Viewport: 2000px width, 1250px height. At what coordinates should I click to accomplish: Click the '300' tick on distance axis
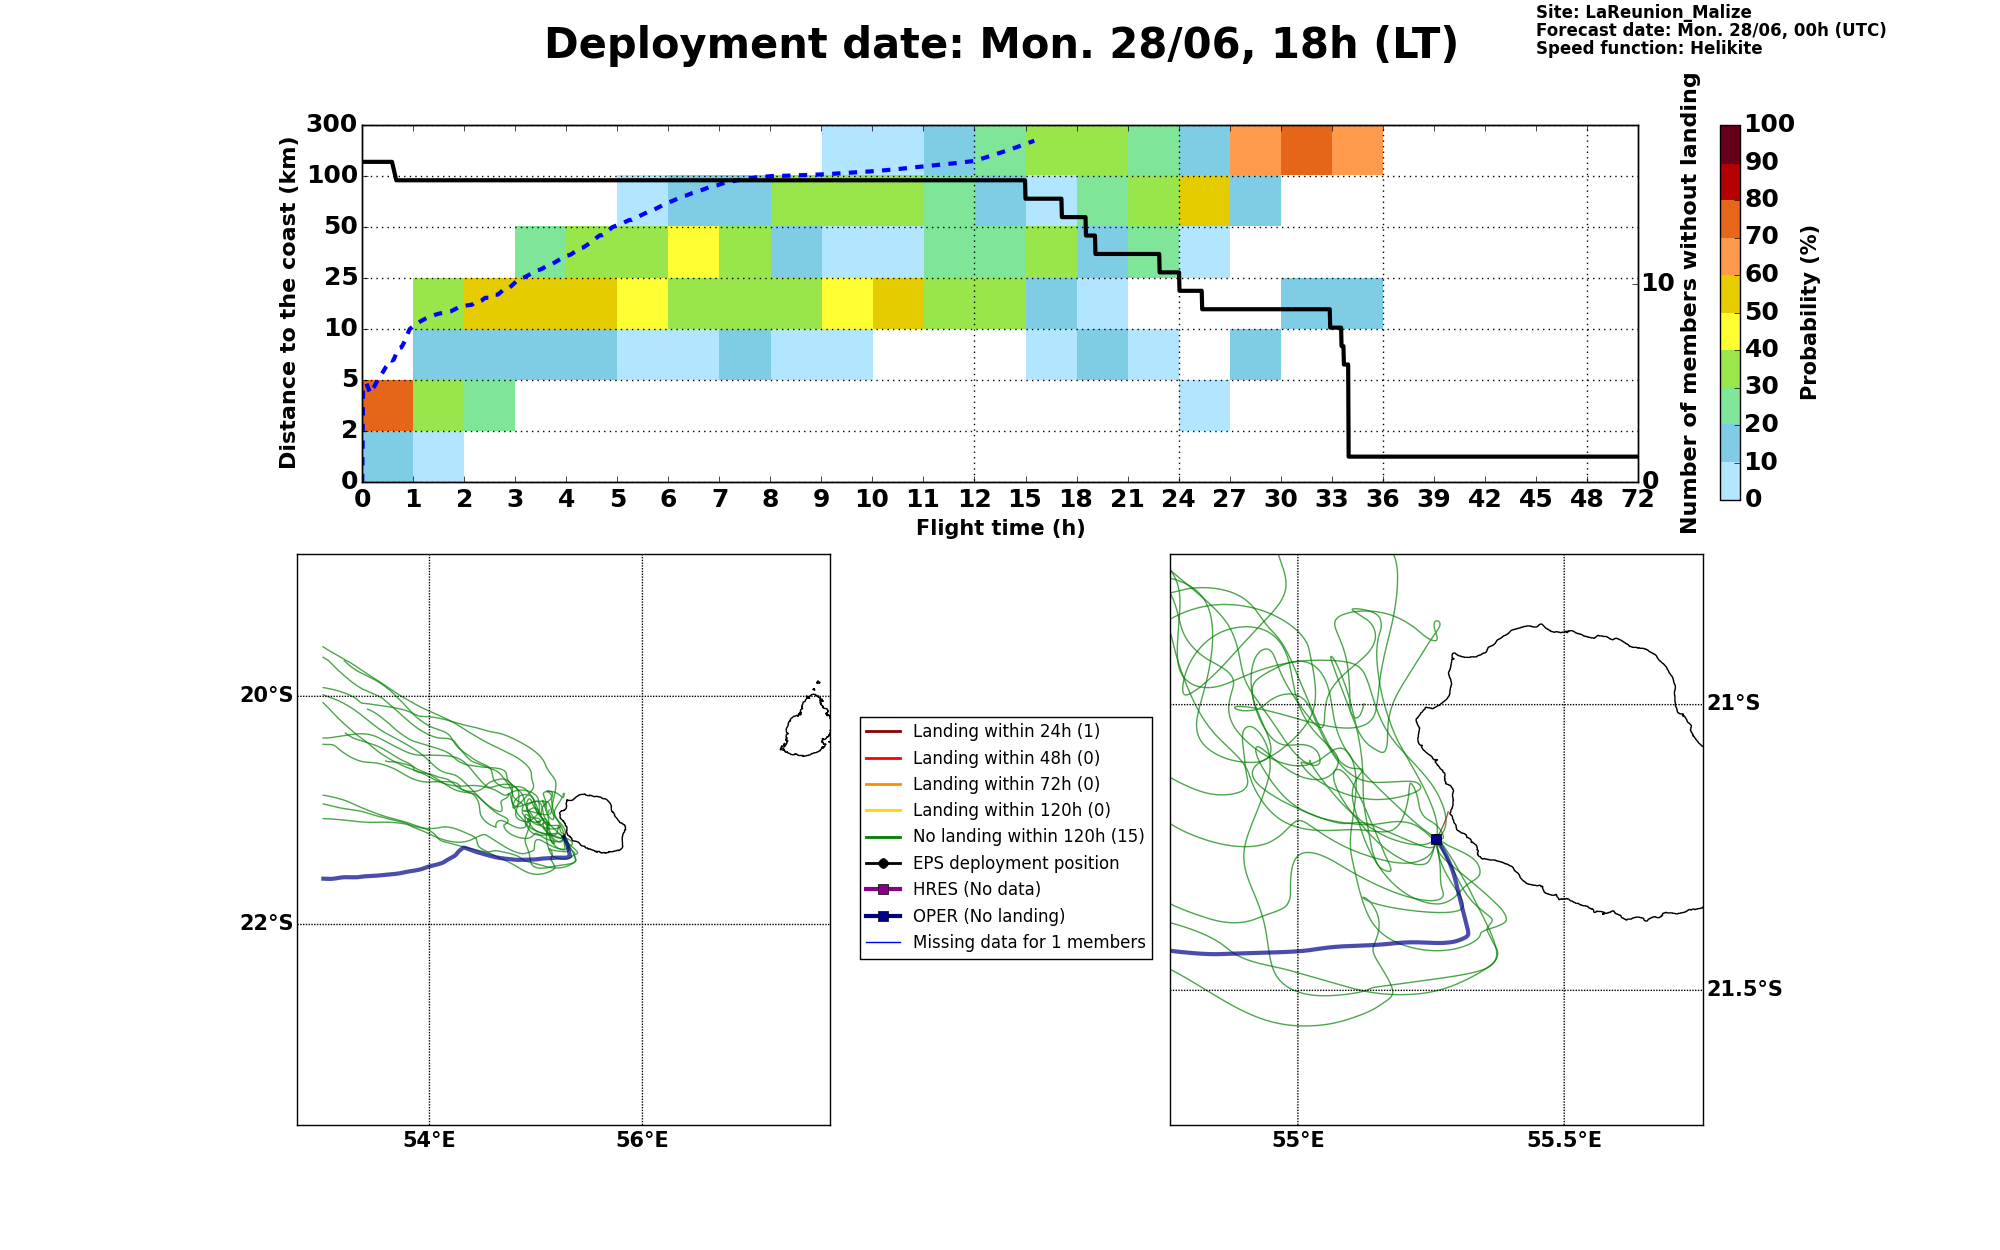[331, 124]
